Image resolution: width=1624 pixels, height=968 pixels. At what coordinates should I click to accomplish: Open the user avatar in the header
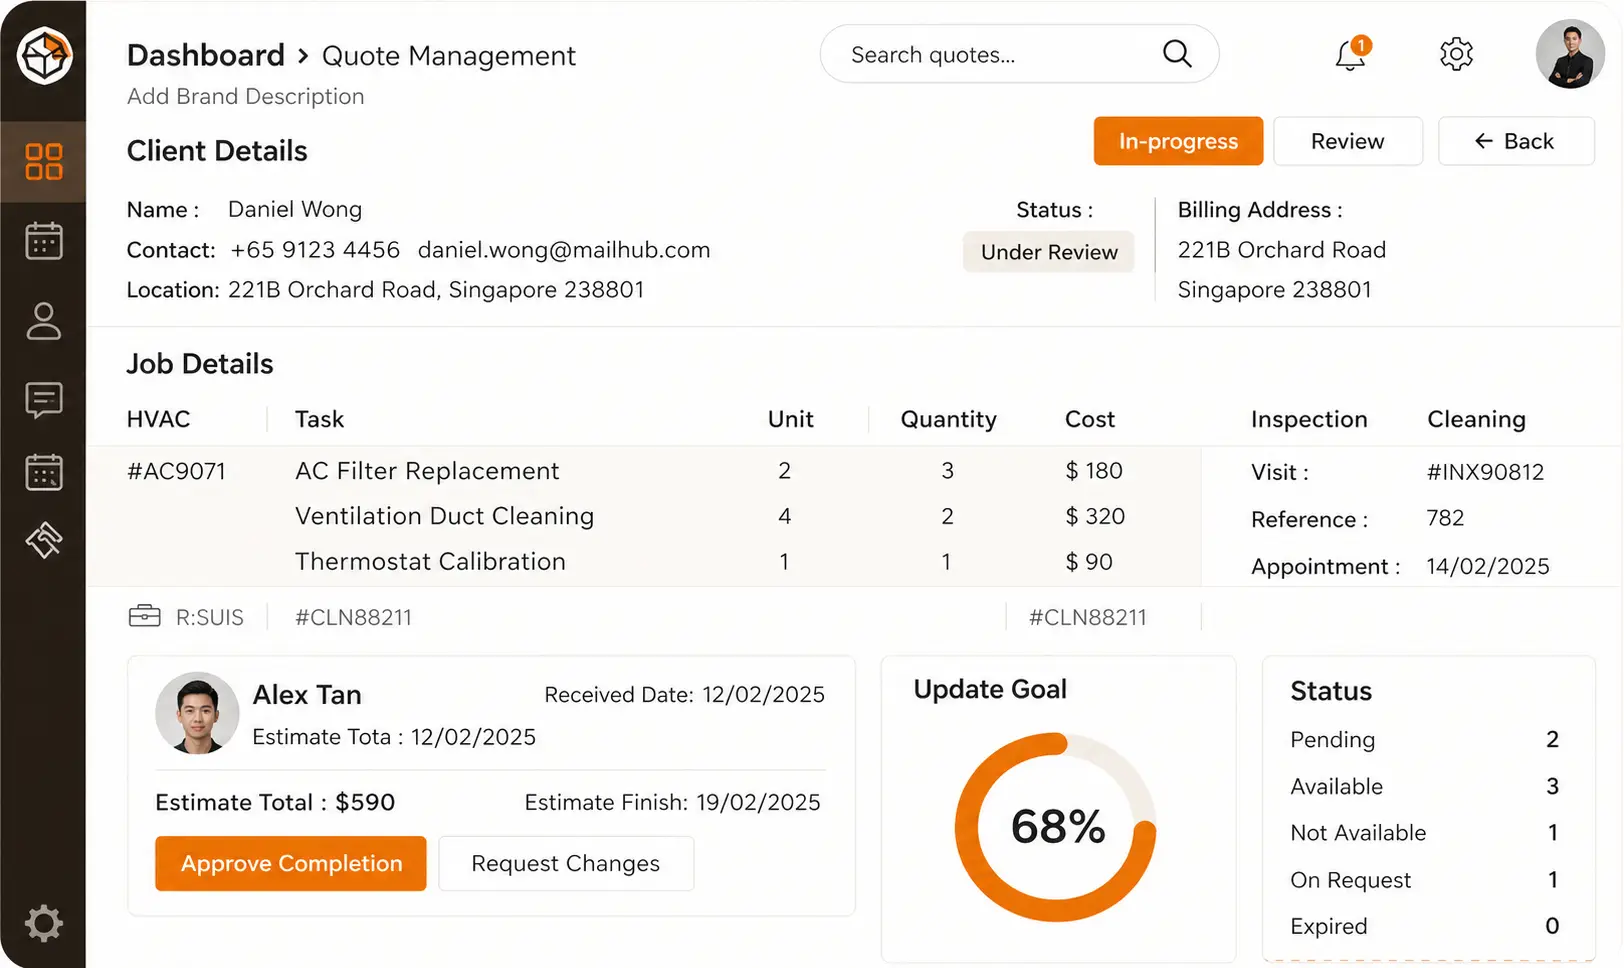point(1570,54)
